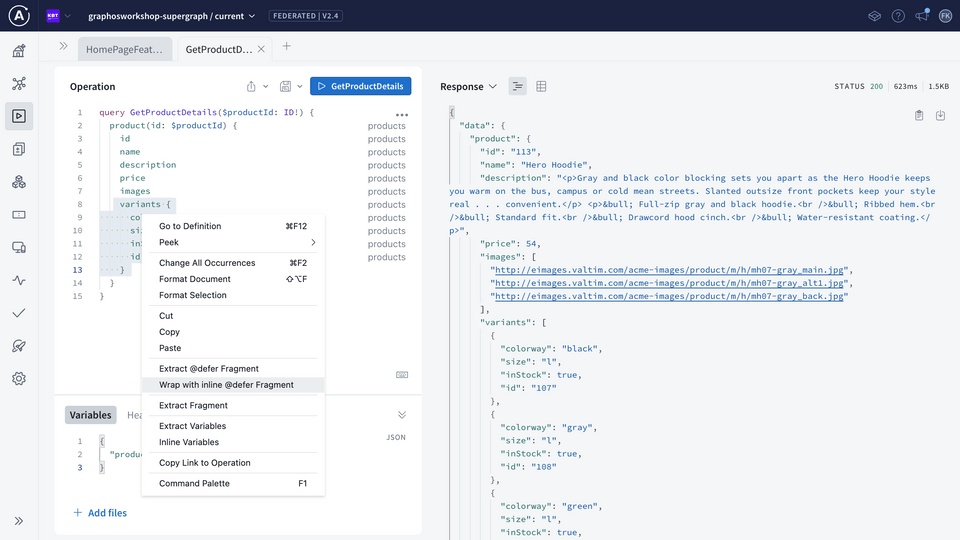Open the insights activity pulse icon
The width and height of the screenshot is (960, 540).
pyautogui.click(x=19, y=280)
